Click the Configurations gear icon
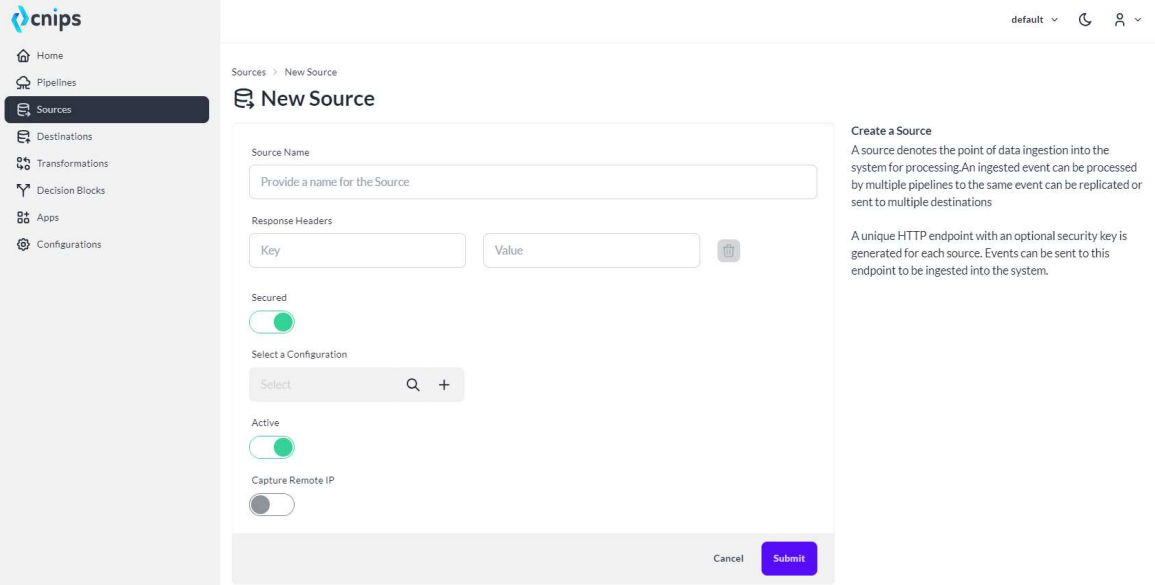The height and width of the screenshot is (585, 1155). click(23, 245)
